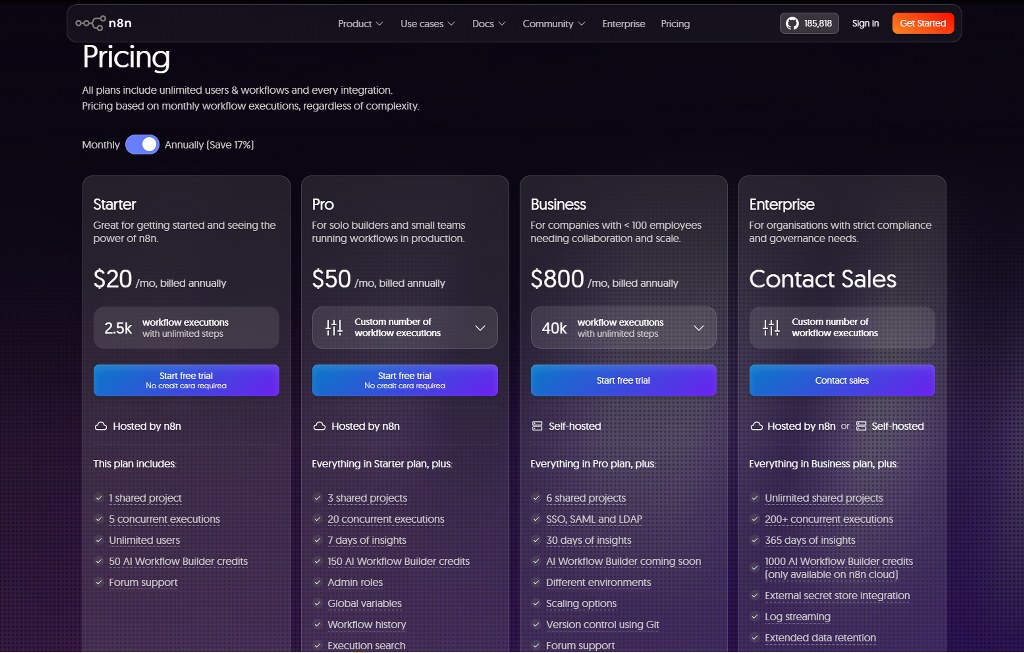
Task: Click the checkmark next to Unlimited shared projects
Action: (x=755, y=498)
